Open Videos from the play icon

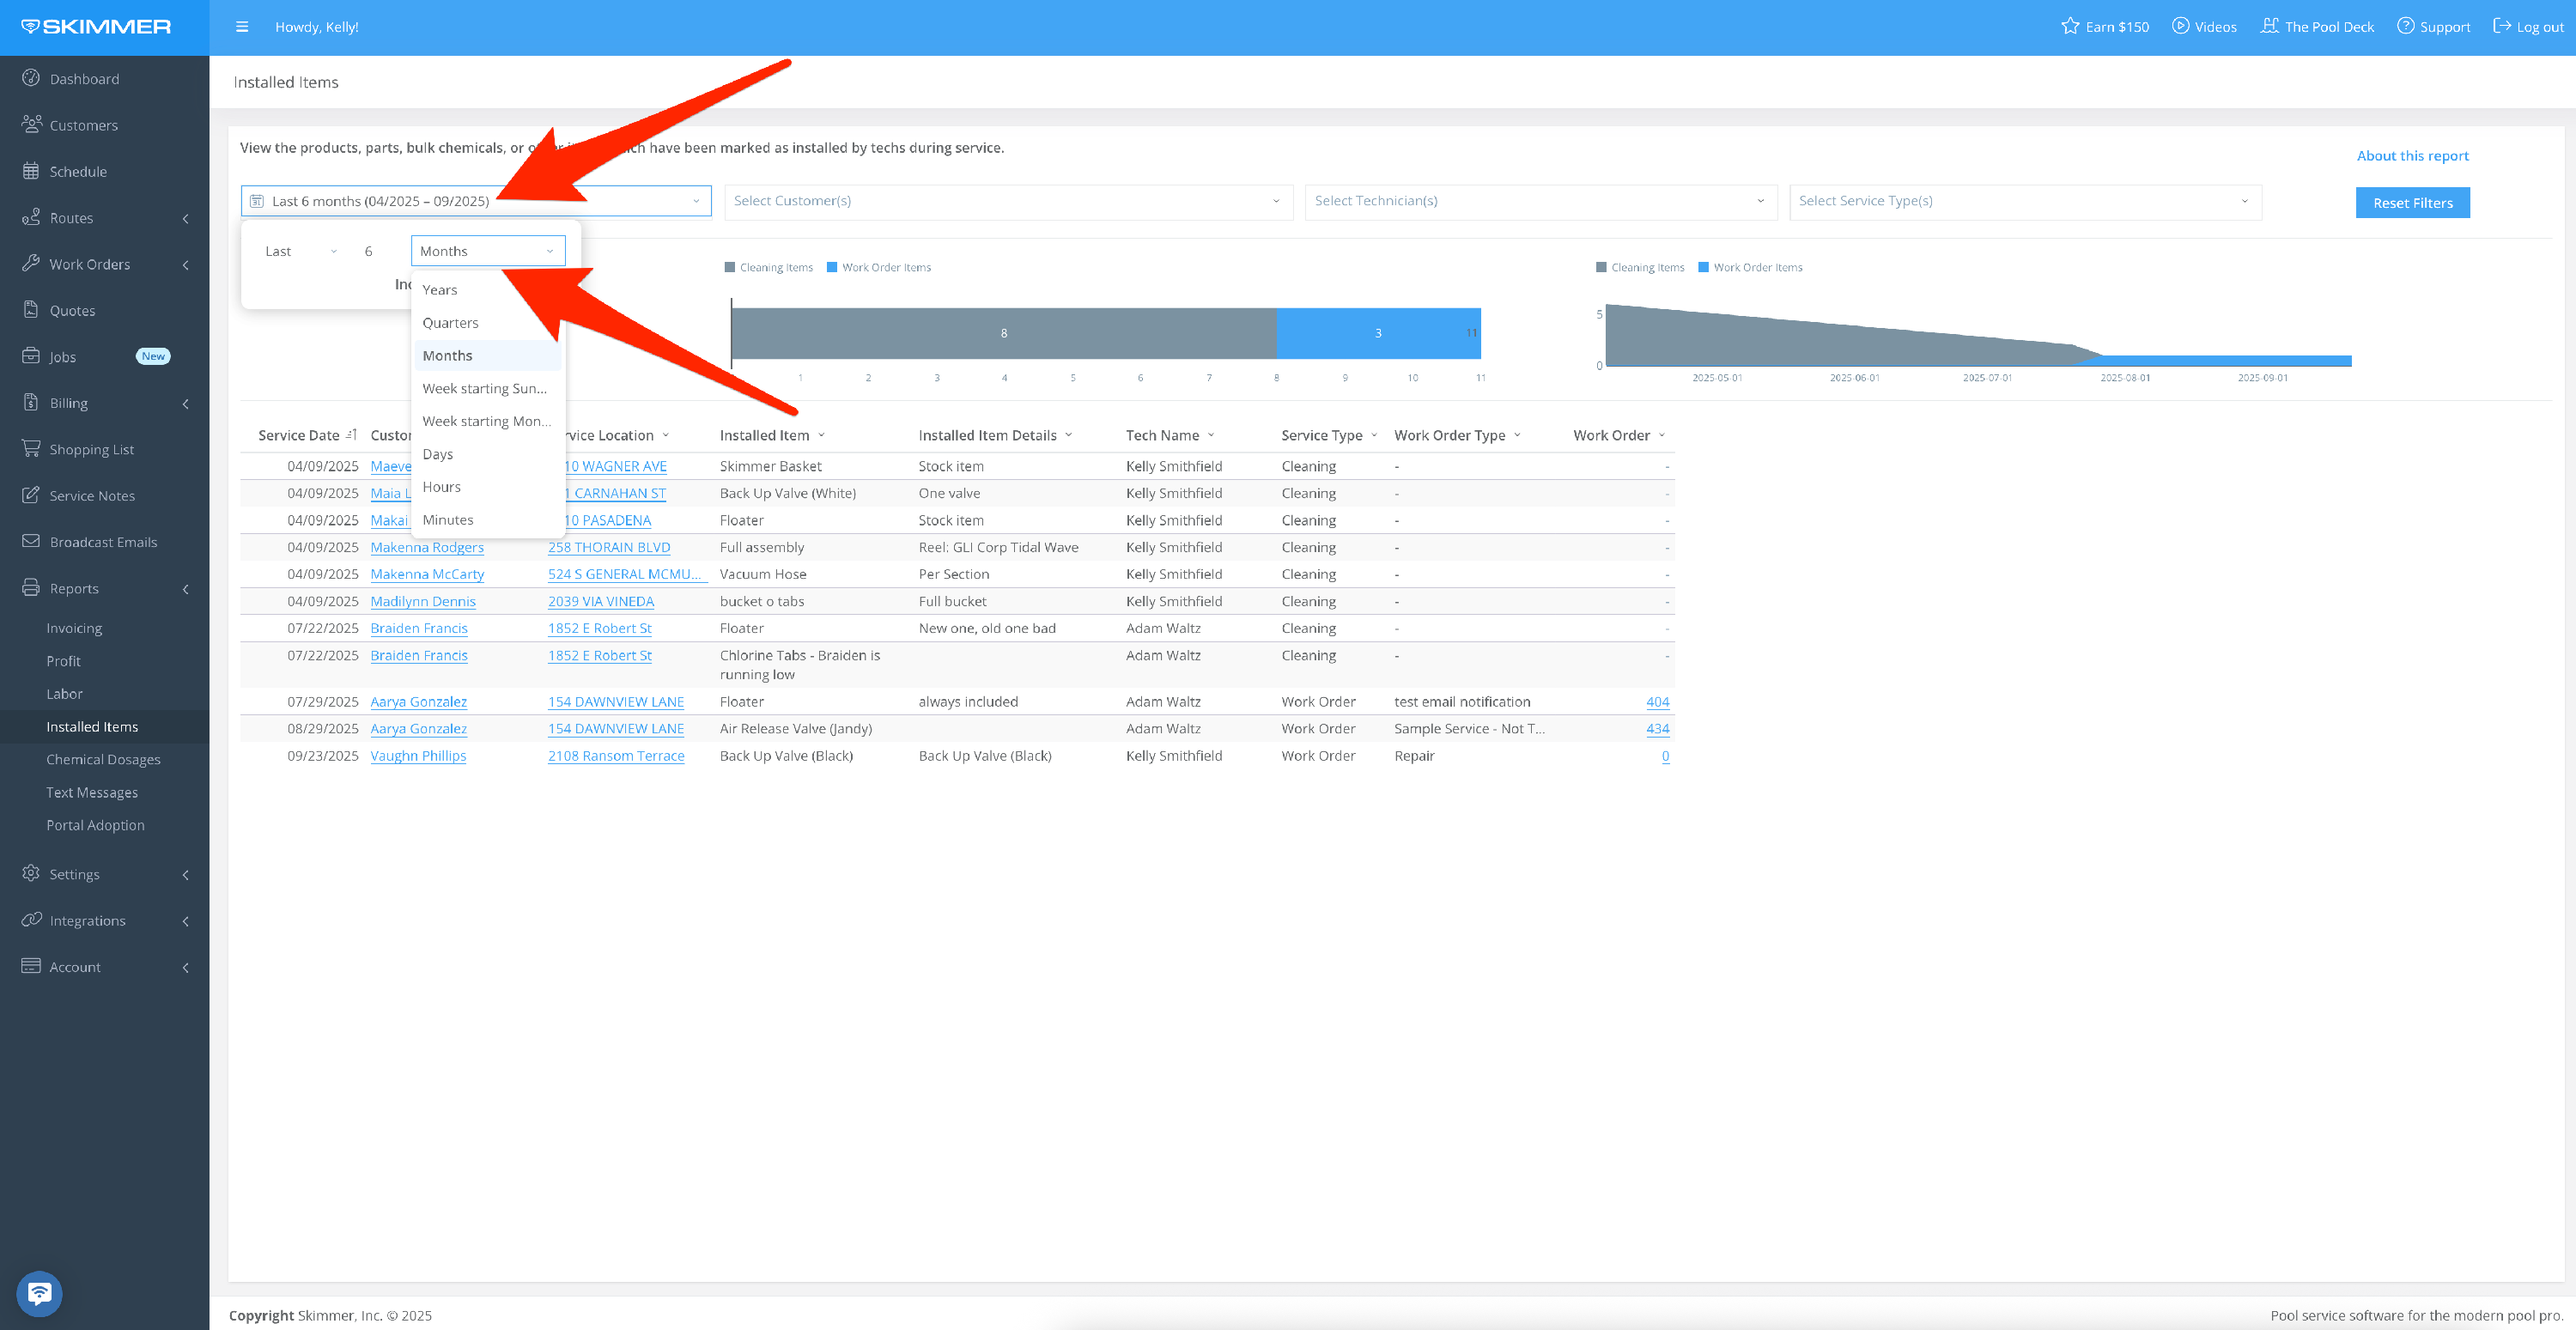tap(2180, 27)
